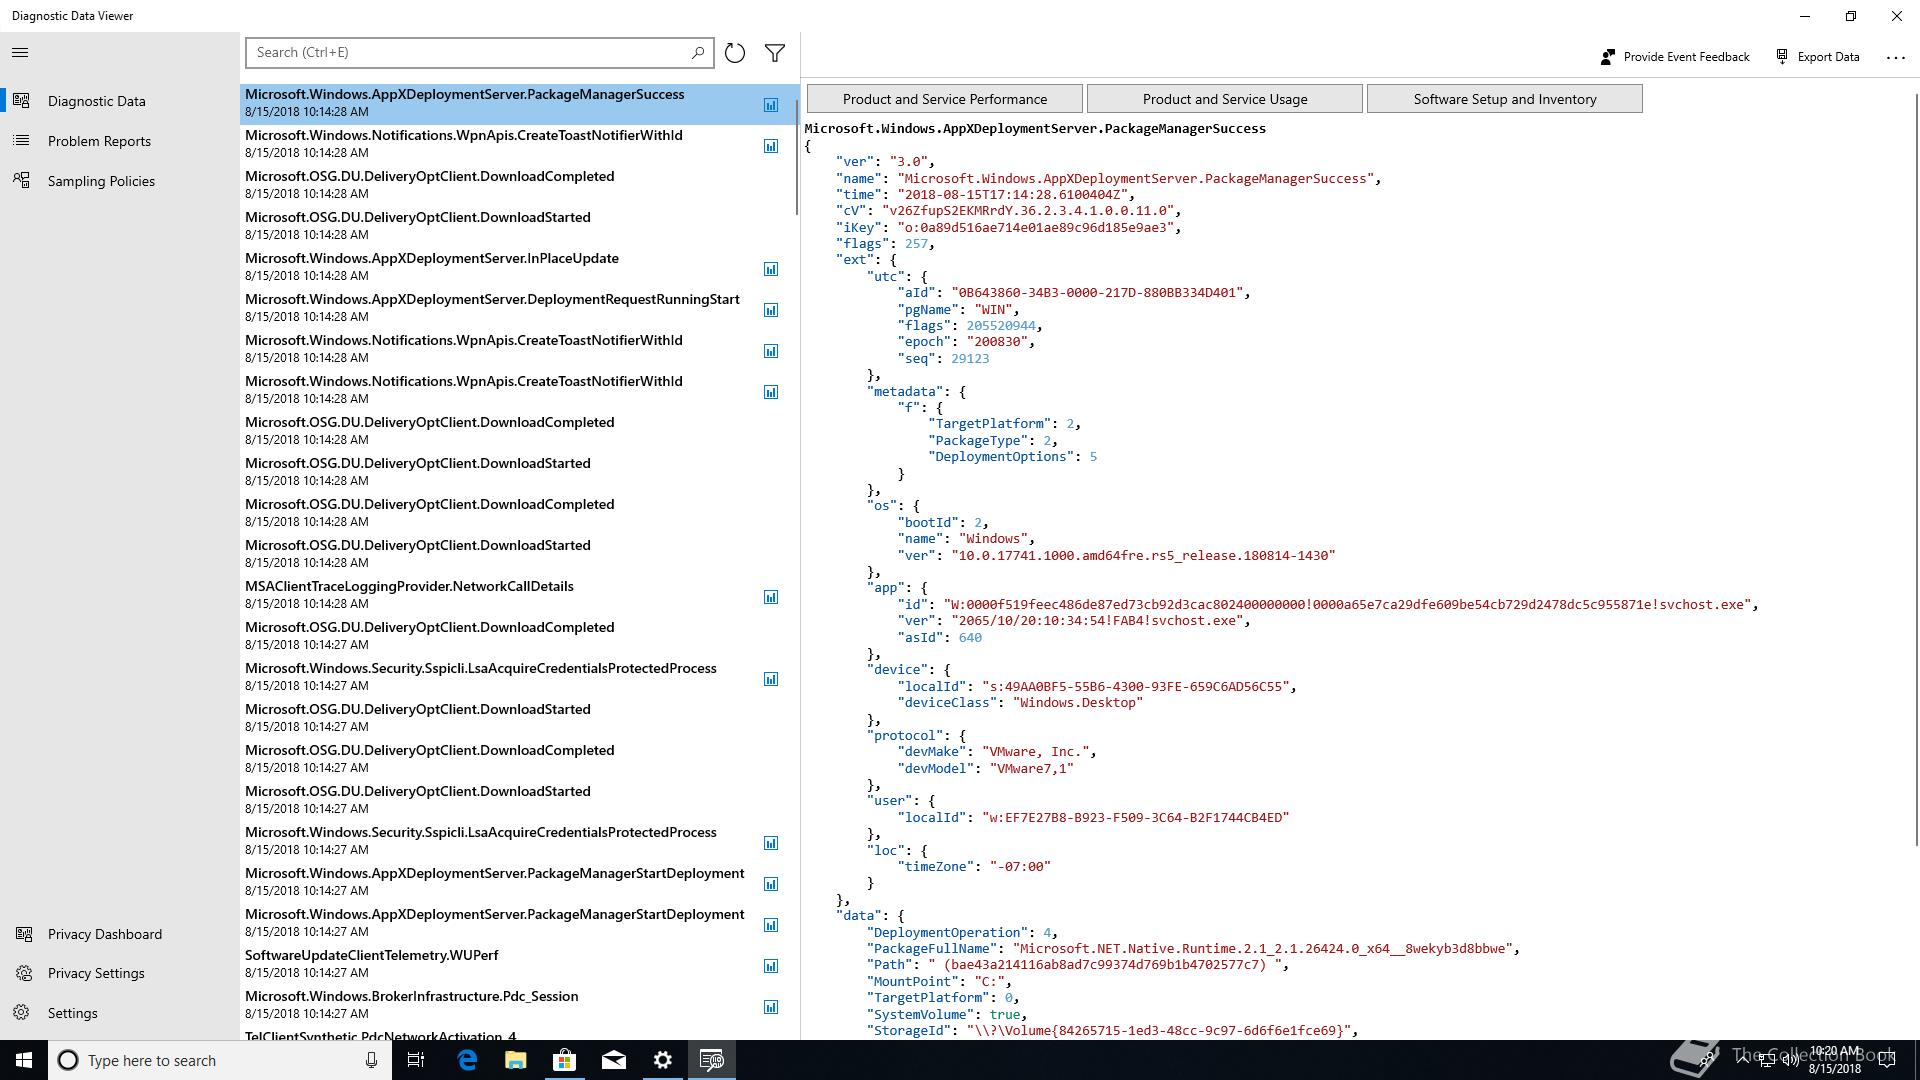1920x1080 pixels.
Task: Click sampling icon for NetworkCallDetails event
Action: [771, 597]
